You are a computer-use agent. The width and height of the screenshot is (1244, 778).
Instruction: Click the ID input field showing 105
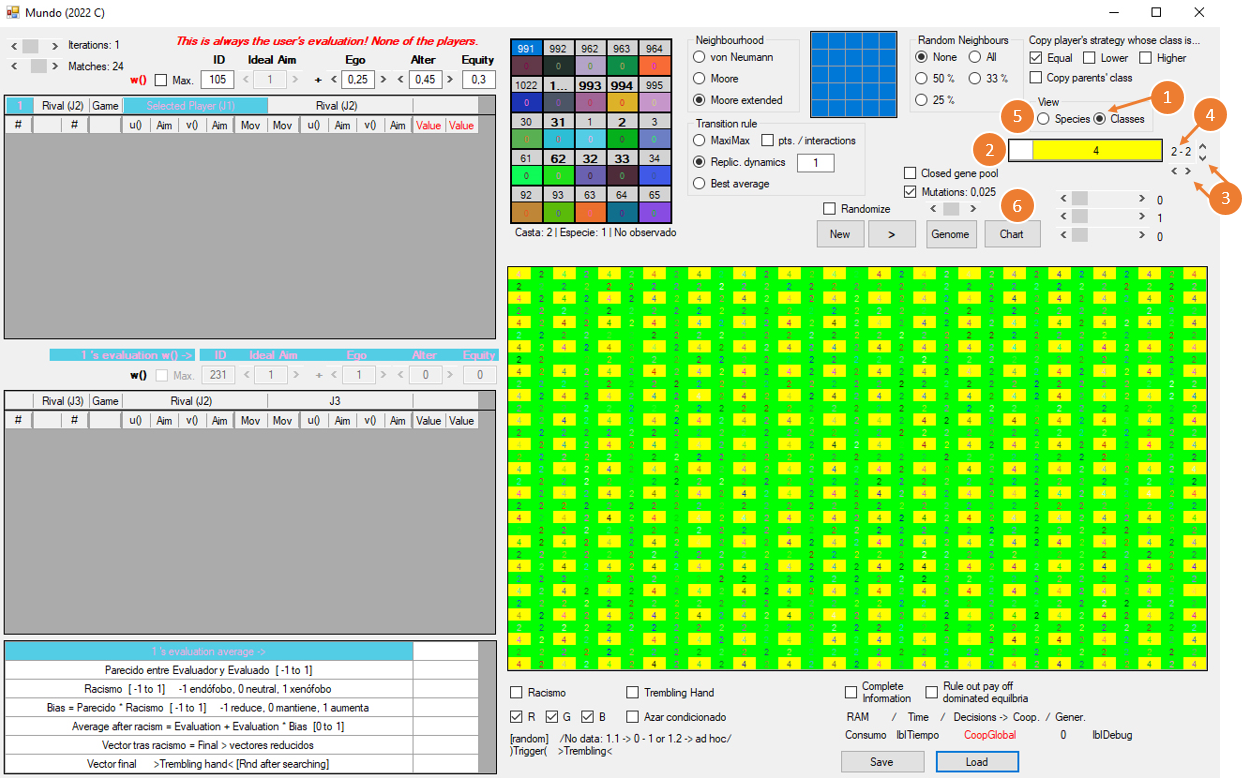217,80
